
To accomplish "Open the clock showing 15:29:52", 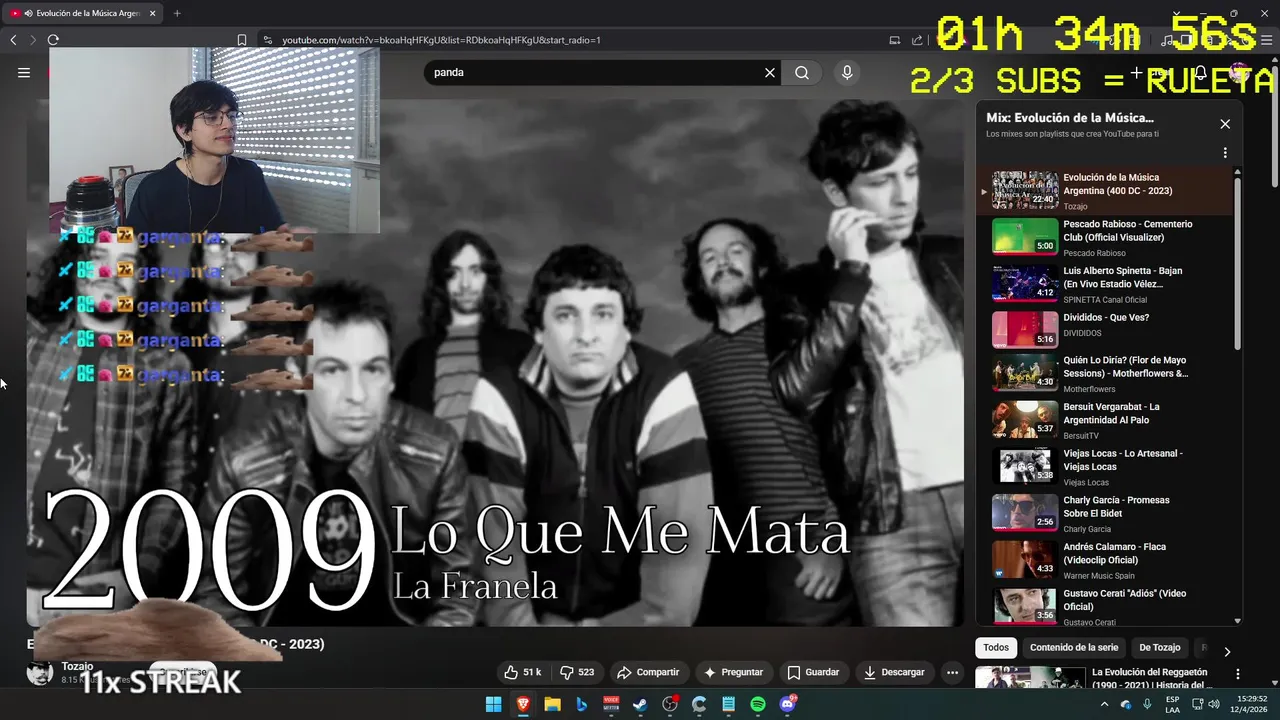I will click(x=1250, y=704).
